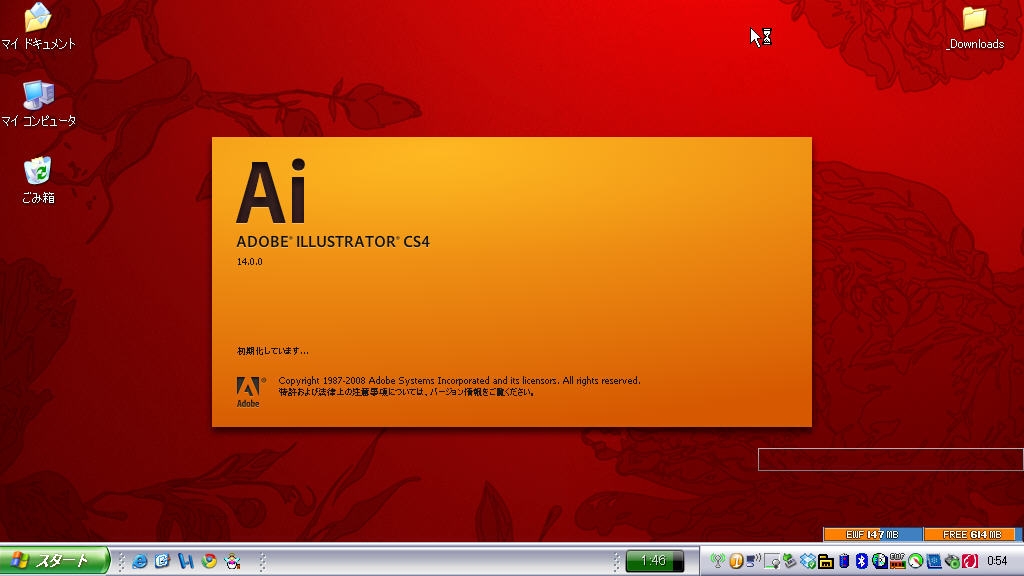Click the green 1:46 battery time indicator
The height and width of the screenshot is (576, 1024).
click(x=654, y=561)
